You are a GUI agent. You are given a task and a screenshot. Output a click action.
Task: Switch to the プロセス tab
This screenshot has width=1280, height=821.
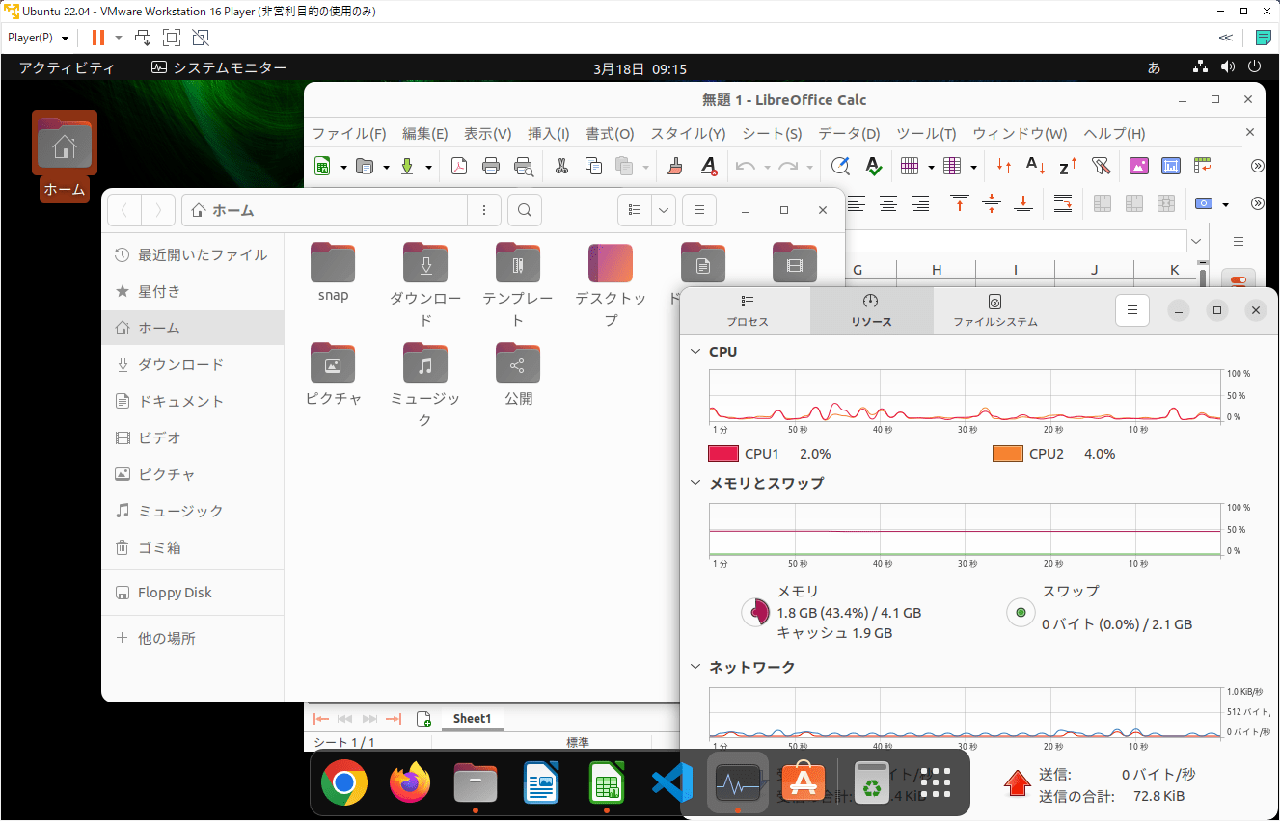click(747, 311)
